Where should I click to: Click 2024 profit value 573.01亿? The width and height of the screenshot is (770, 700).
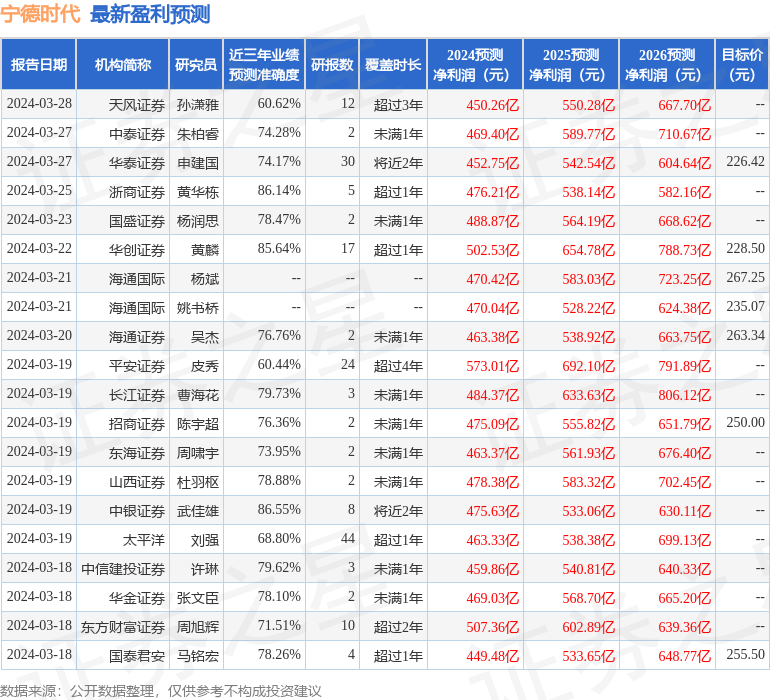[x=493, y=366]
